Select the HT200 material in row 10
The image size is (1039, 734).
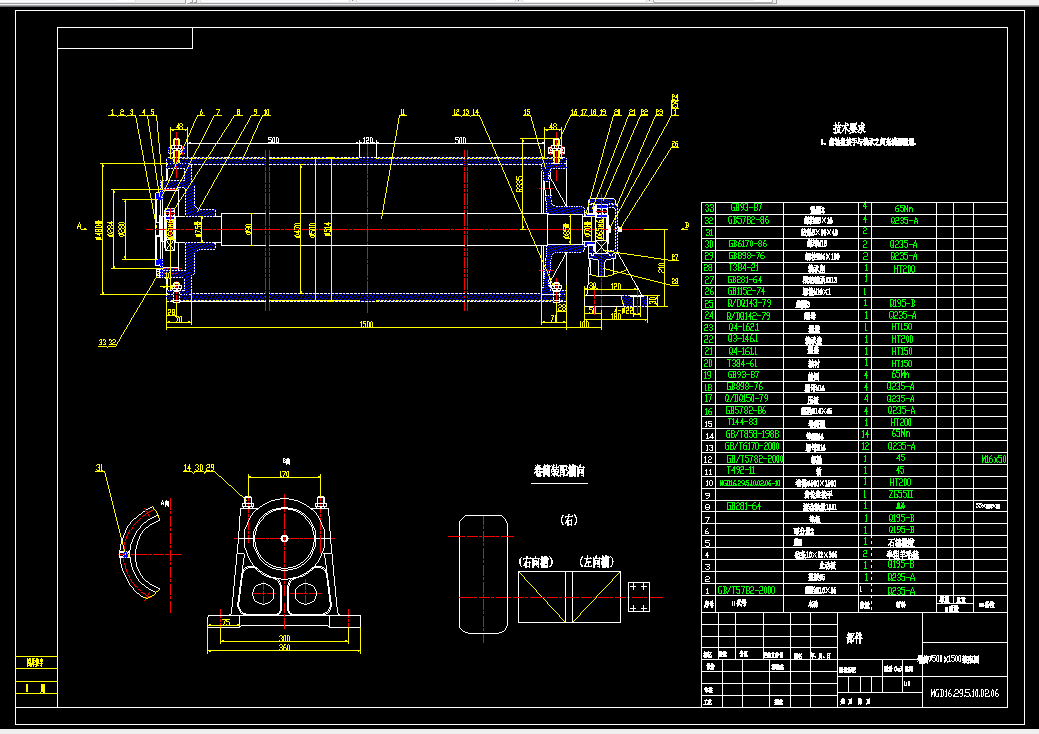pos(901,482)
